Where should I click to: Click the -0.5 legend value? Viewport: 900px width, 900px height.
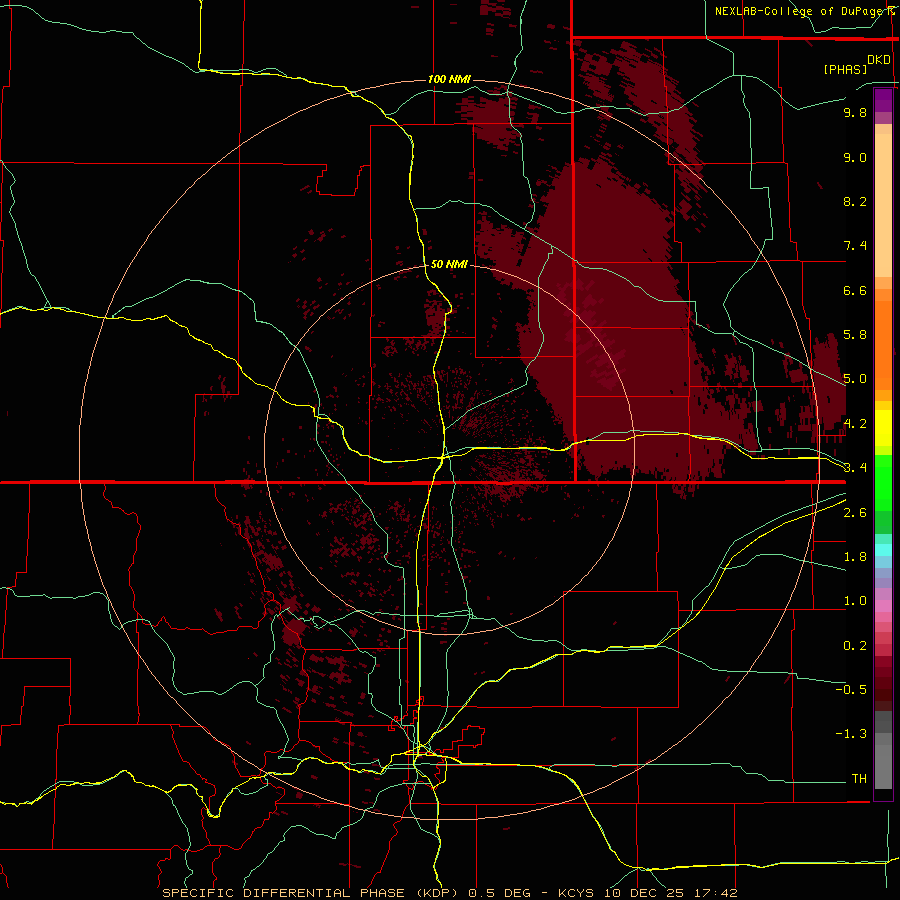tap(851, 690)
